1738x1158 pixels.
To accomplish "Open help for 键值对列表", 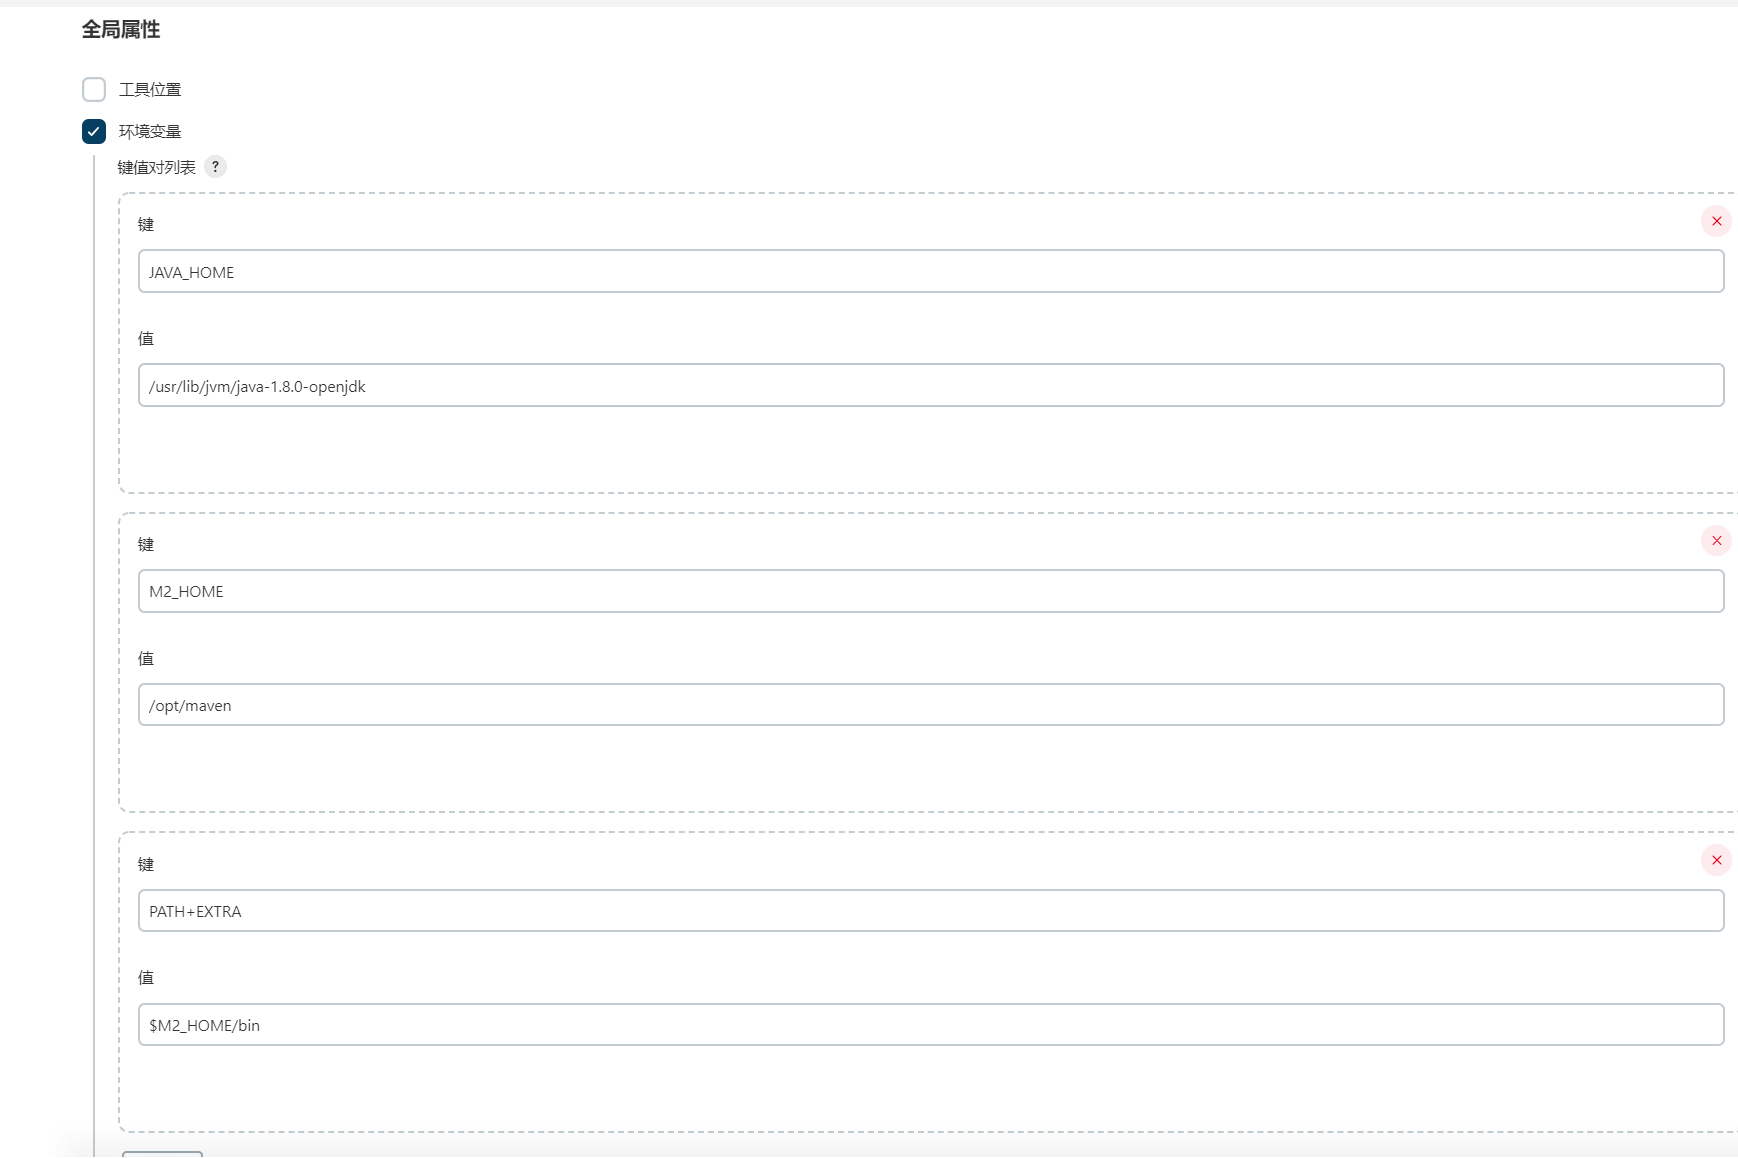I will click(215, 167).
